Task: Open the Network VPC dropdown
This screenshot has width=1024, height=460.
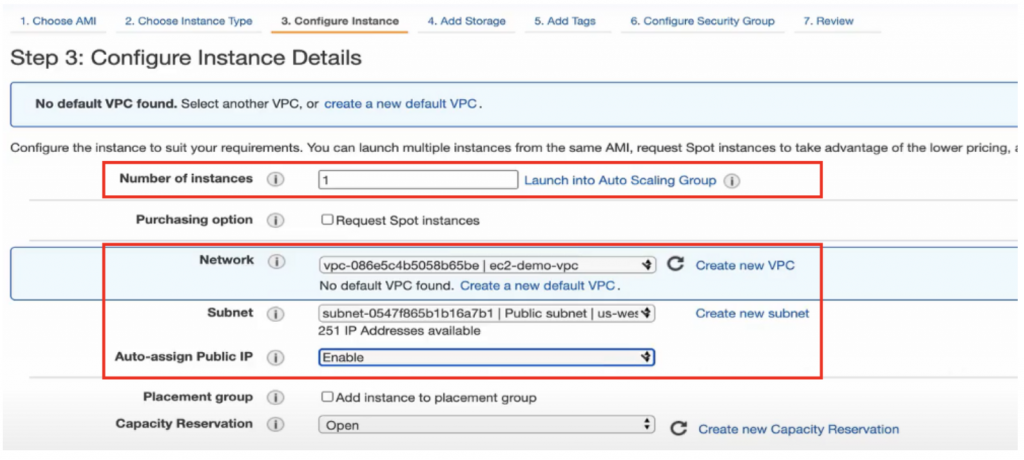Action: click(487, 265)
